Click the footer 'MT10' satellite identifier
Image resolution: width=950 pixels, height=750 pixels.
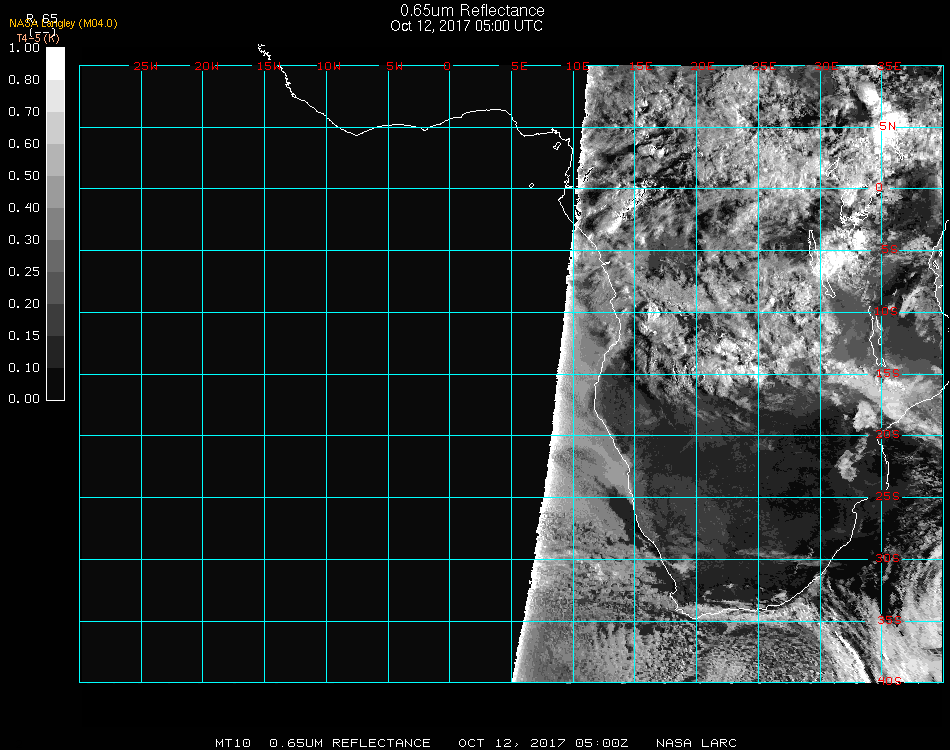pyautogui.click(x=233, y=743)
